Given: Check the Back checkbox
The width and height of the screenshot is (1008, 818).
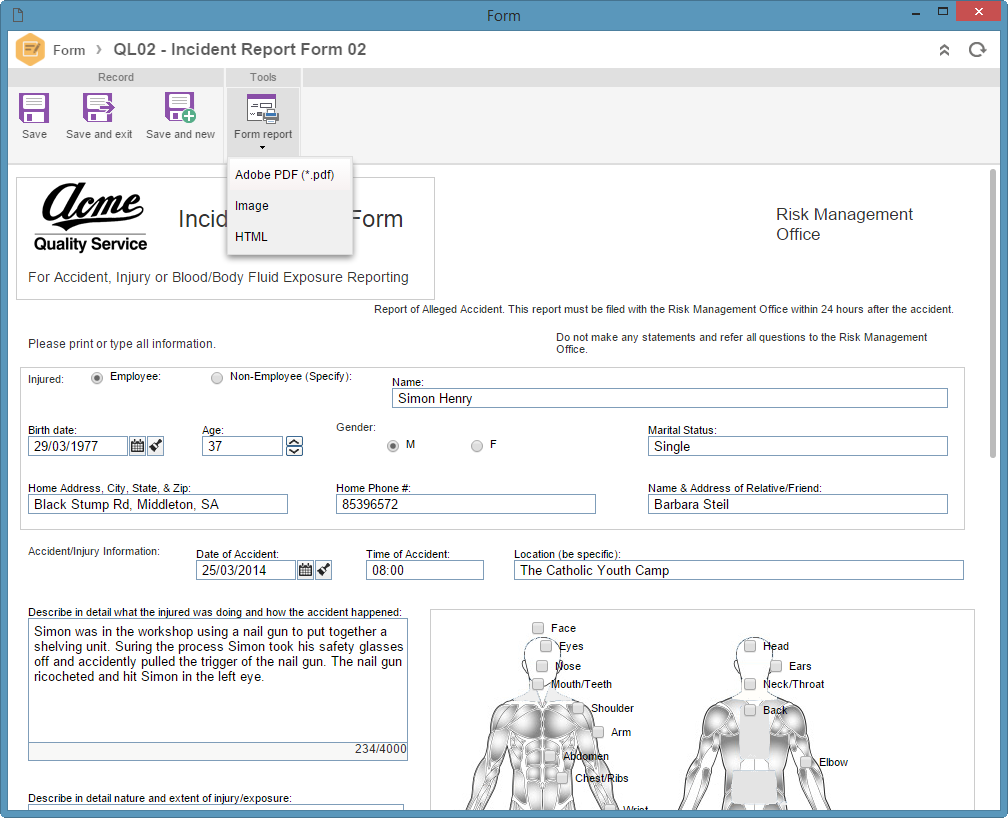Looking at the screenshot, I should (x=750, y=710).
